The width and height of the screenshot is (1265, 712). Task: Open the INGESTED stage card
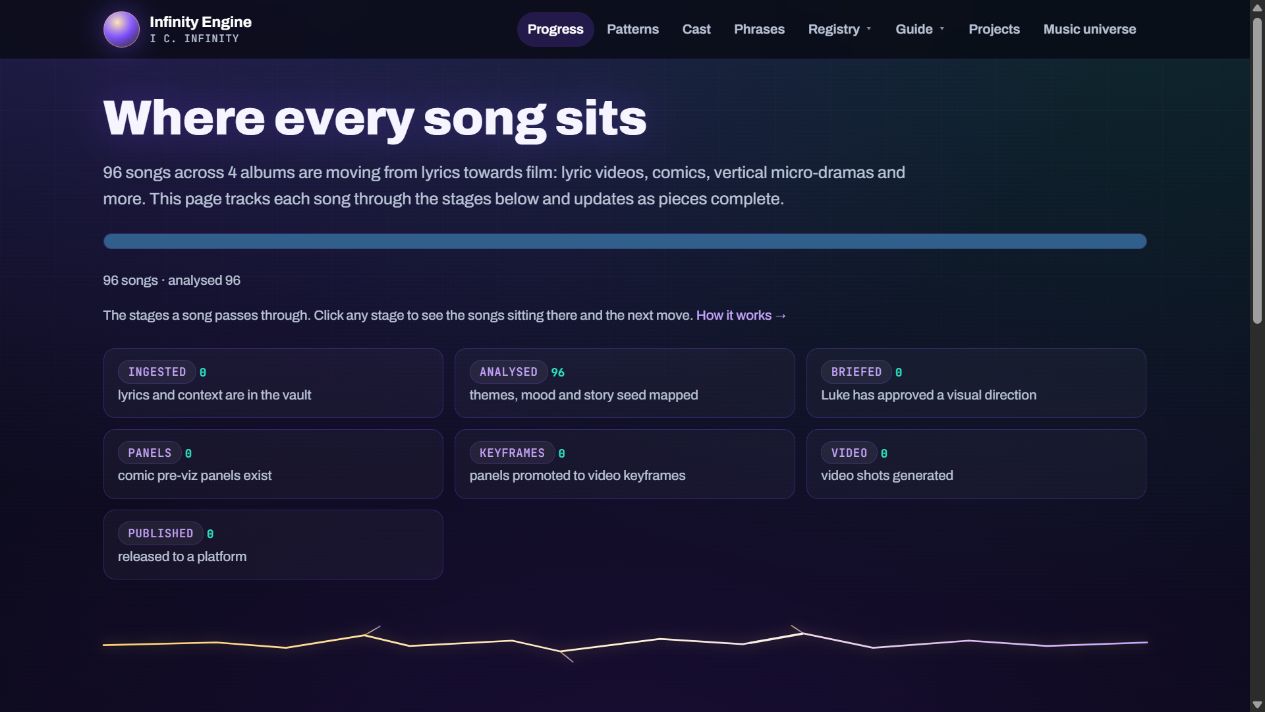273,383
